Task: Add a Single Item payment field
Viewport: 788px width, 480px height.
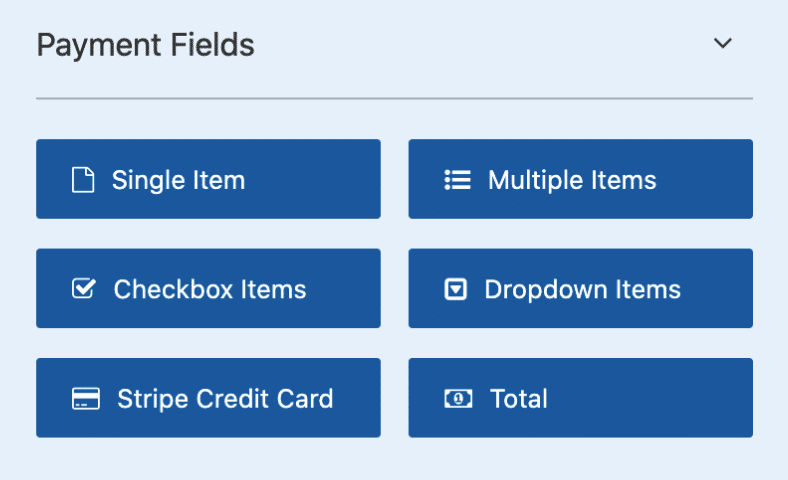Action: [208, 179]
